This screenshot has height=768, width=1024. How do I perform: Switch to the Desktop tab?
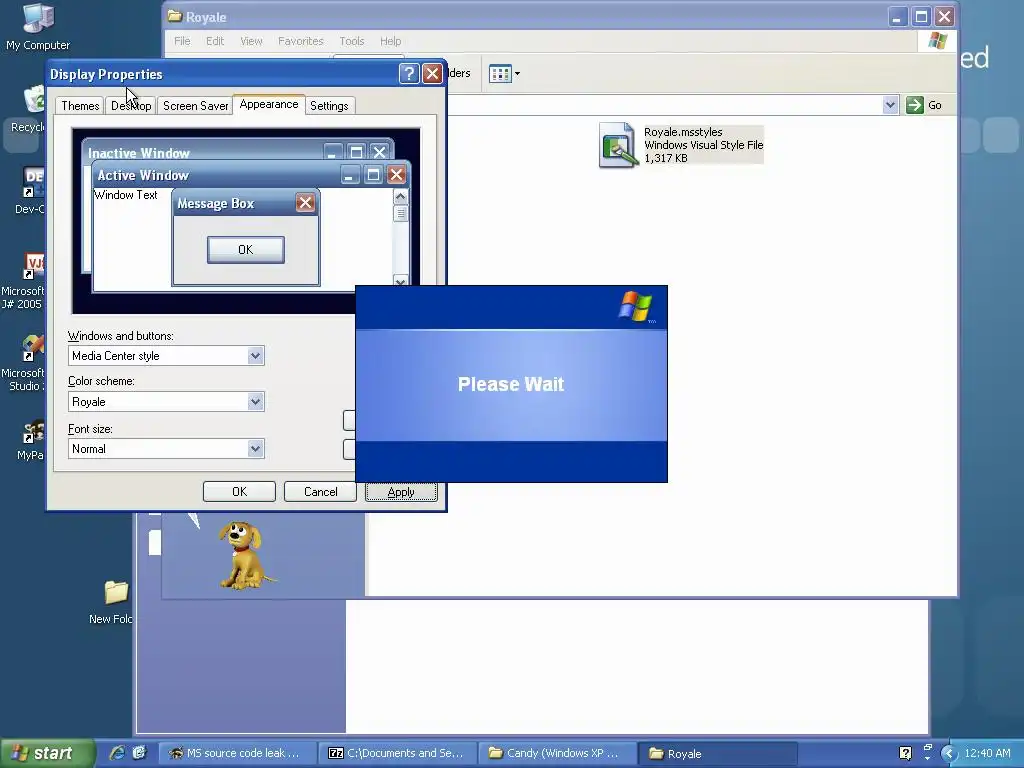(x=131, y=106)
